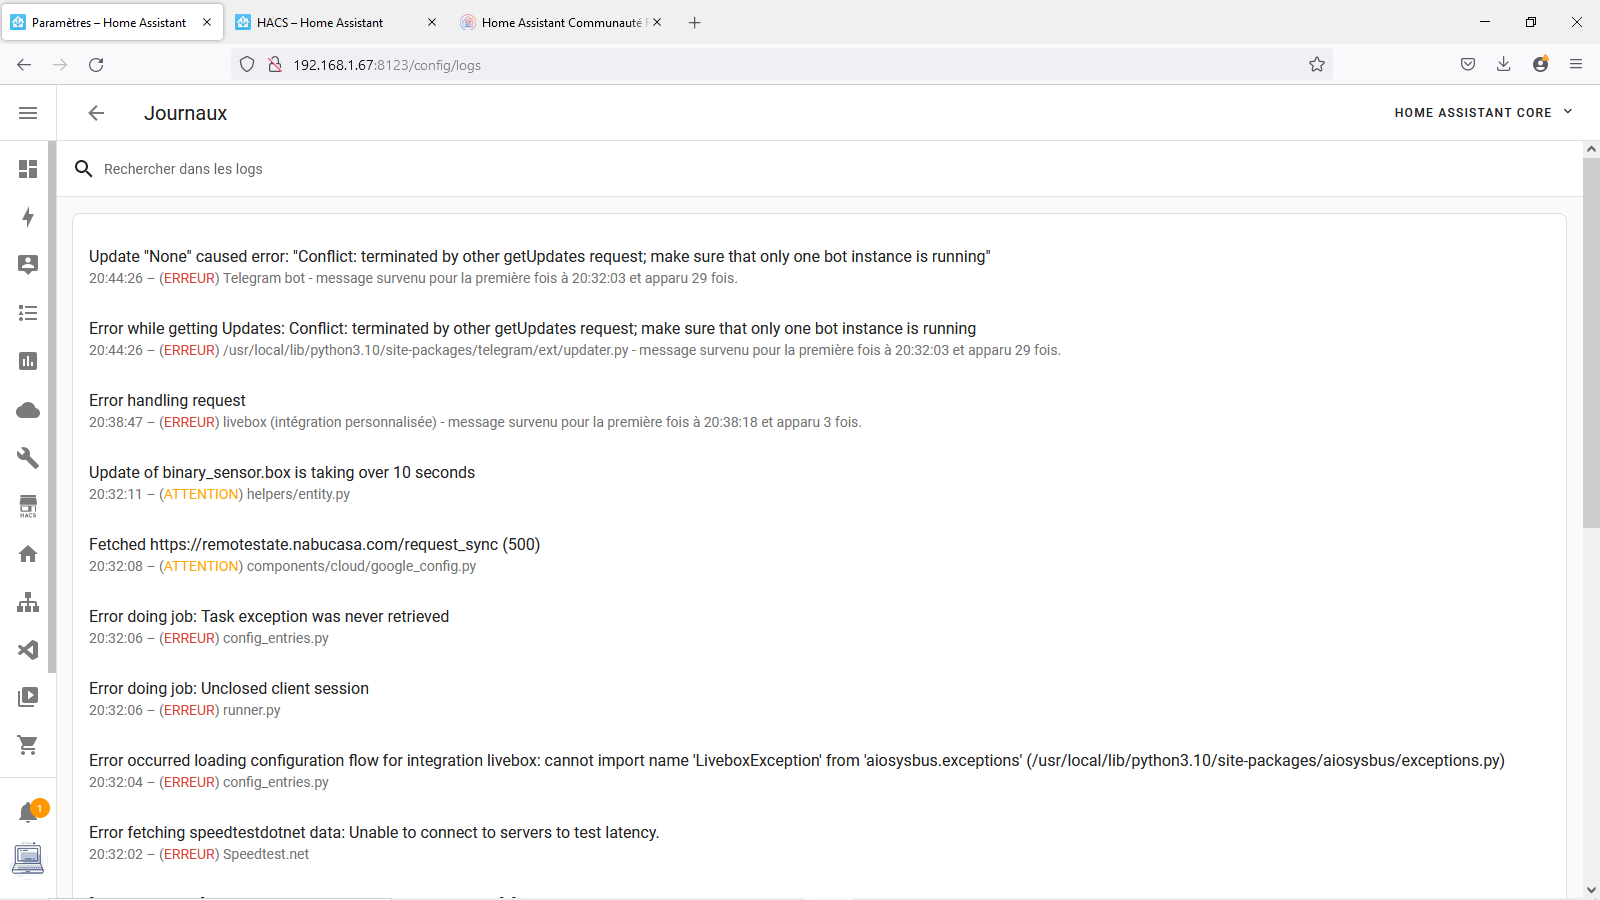Open the History chart sidebar icon
The height and width of the screenshot is (900, 1600).
[x=28, y=361]
